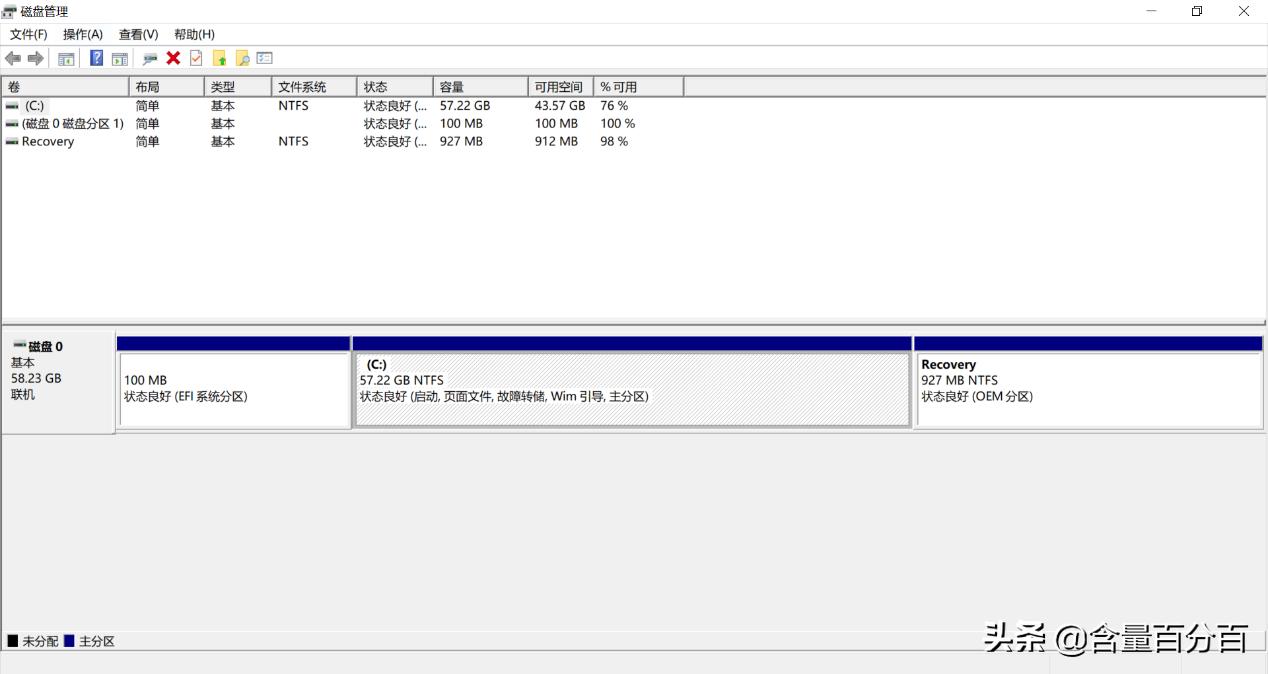Click the connect/refresh drive toolbar icon
Screen dimensions: 1268x674
(150, 58)
